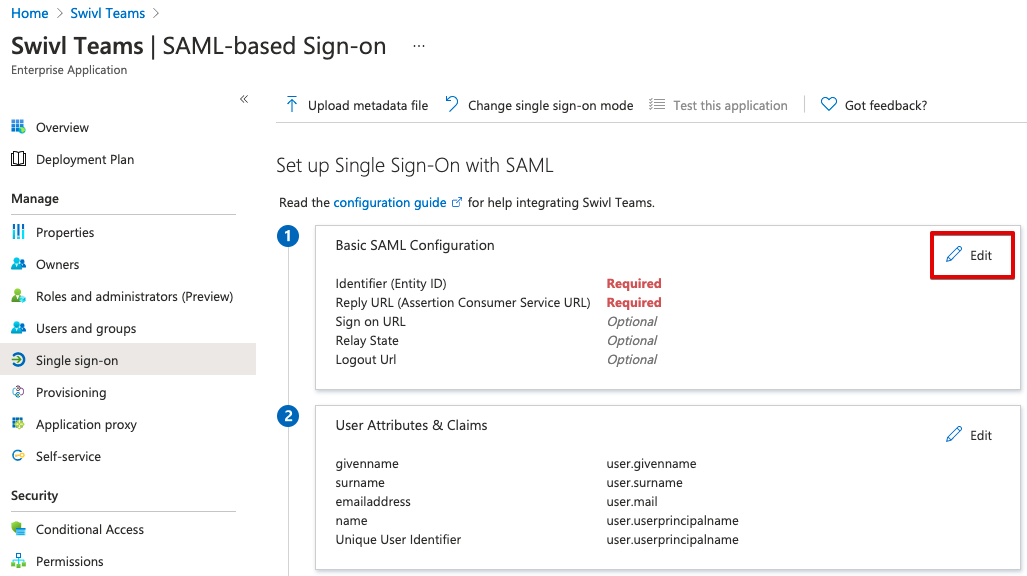Click Got feedback?

[x=874, y=105]
